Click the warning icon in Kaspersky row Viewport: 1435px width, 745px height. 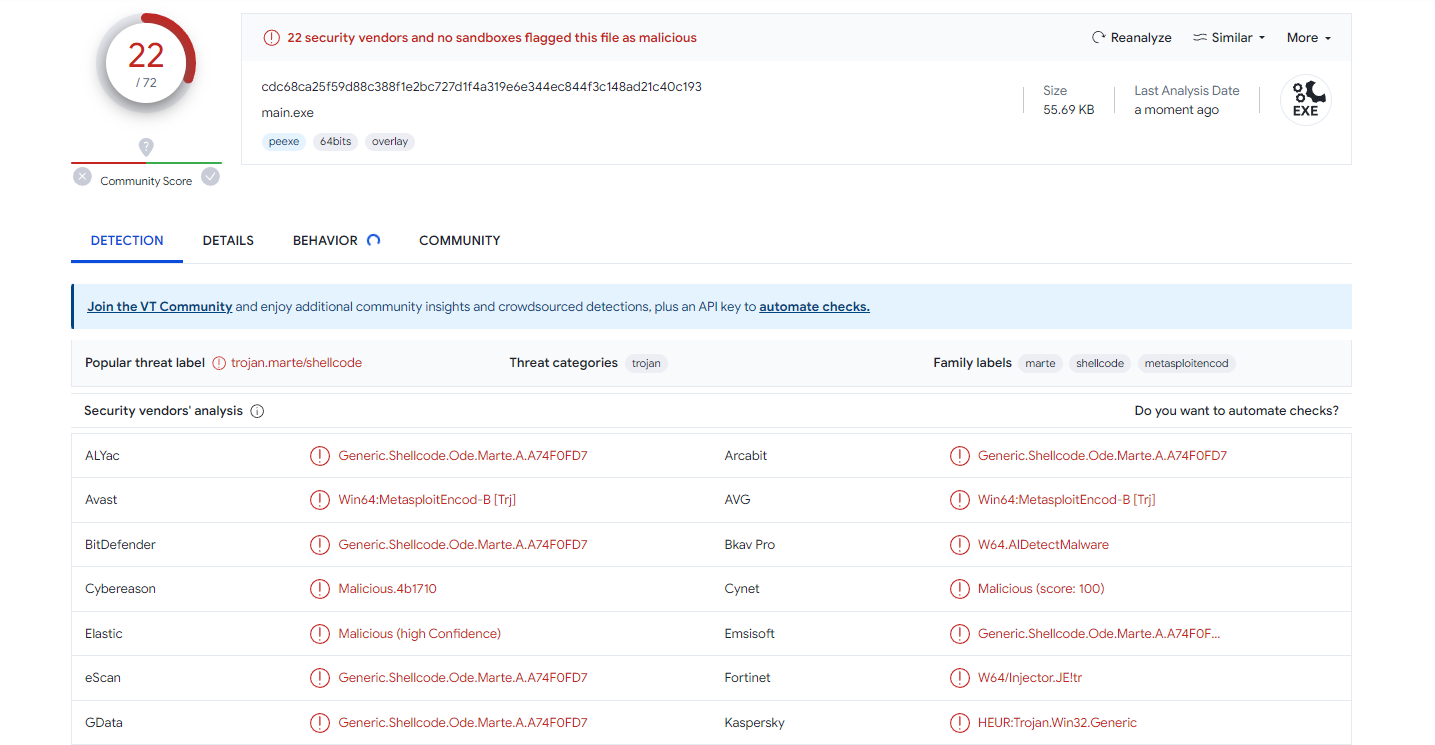pos(959,722)
